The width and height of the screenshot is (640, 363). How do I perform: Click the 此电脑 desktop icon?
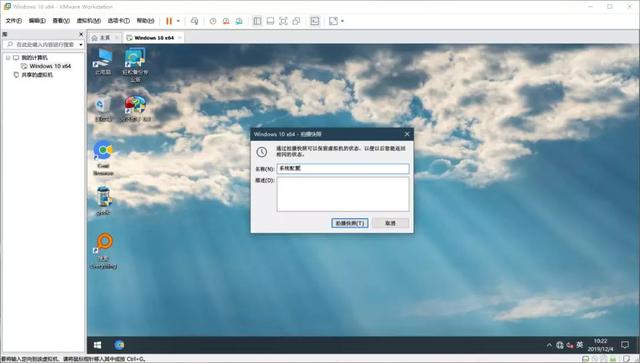(x=103, y=62)
